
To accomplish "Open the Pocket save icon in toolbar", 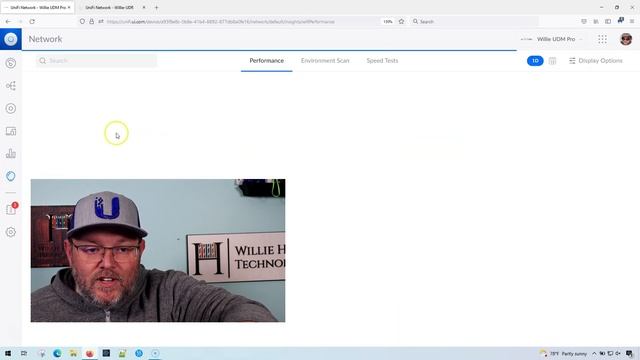I will pyautogui.click(x=584, y=22).
